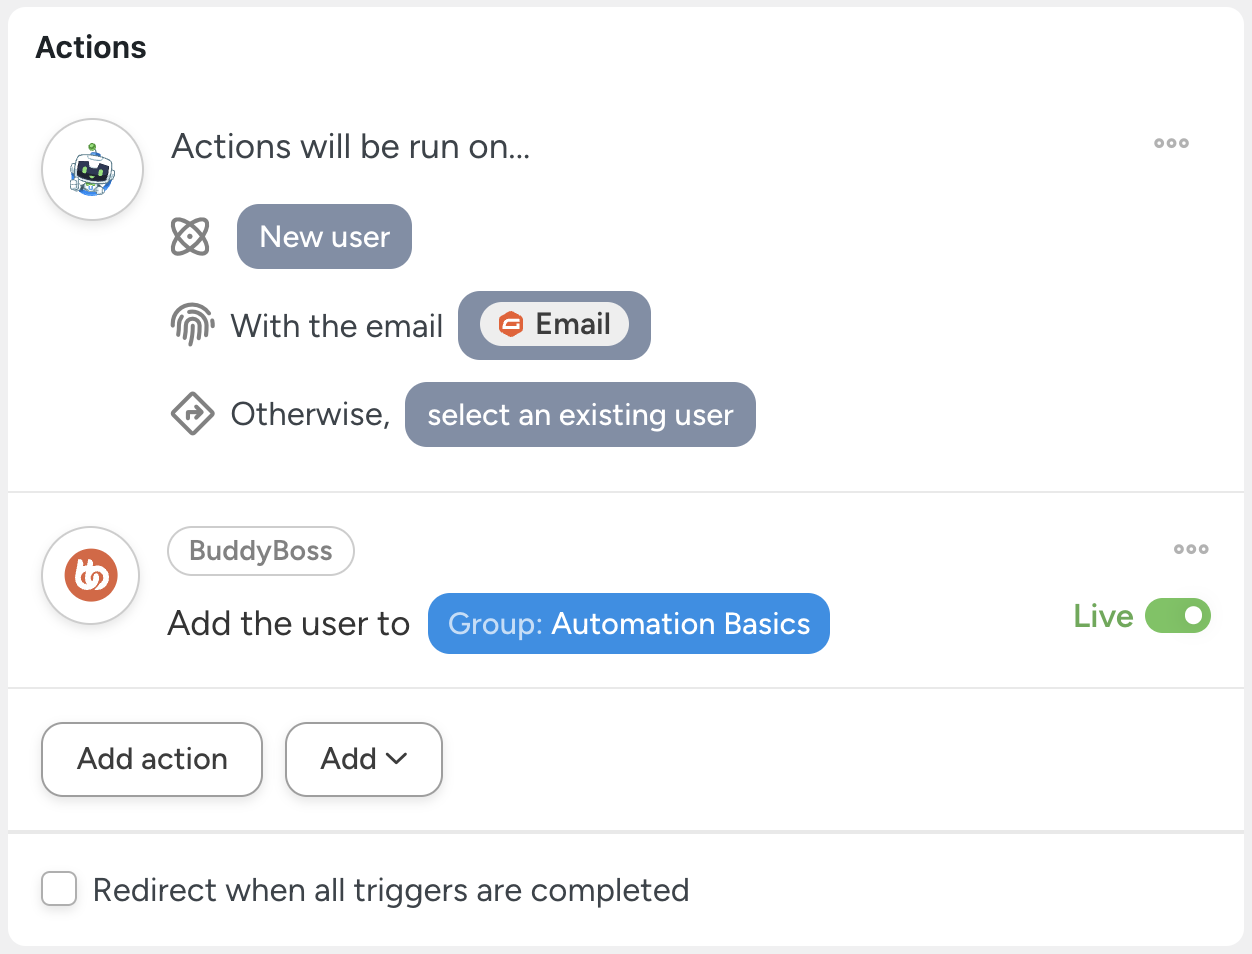Click the BuddyBoss logo icon

click(91, 575)
